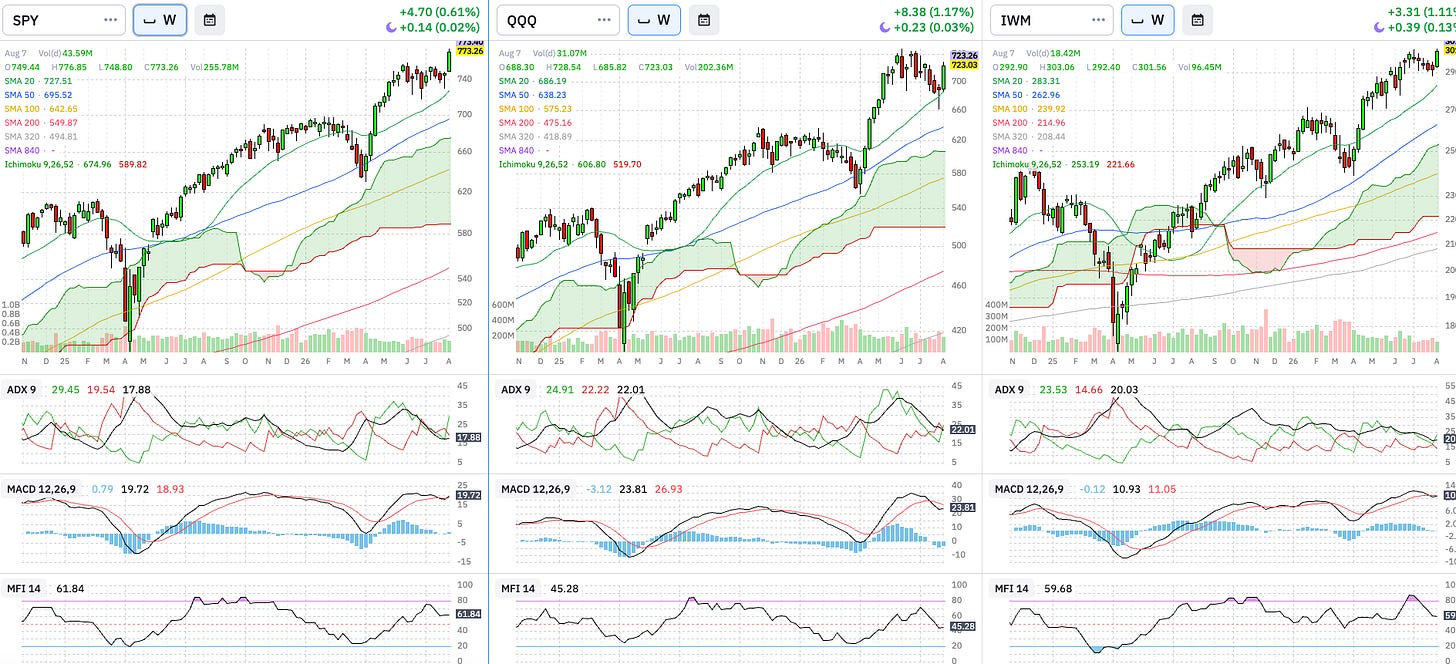This screenshot has height=664, width=1456.
Task: Click the MACD 12,26,9 label under IWM
Action: point(1031,489)
